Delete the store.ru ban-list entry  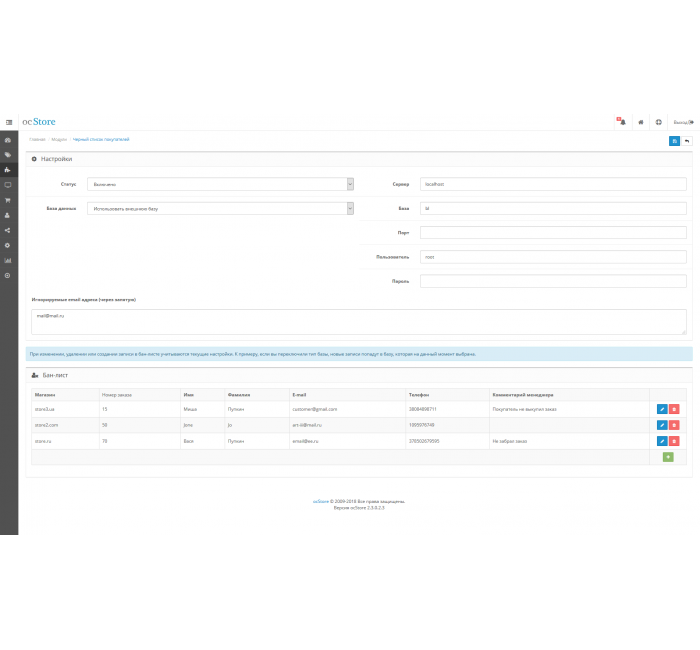pos(674,441)
